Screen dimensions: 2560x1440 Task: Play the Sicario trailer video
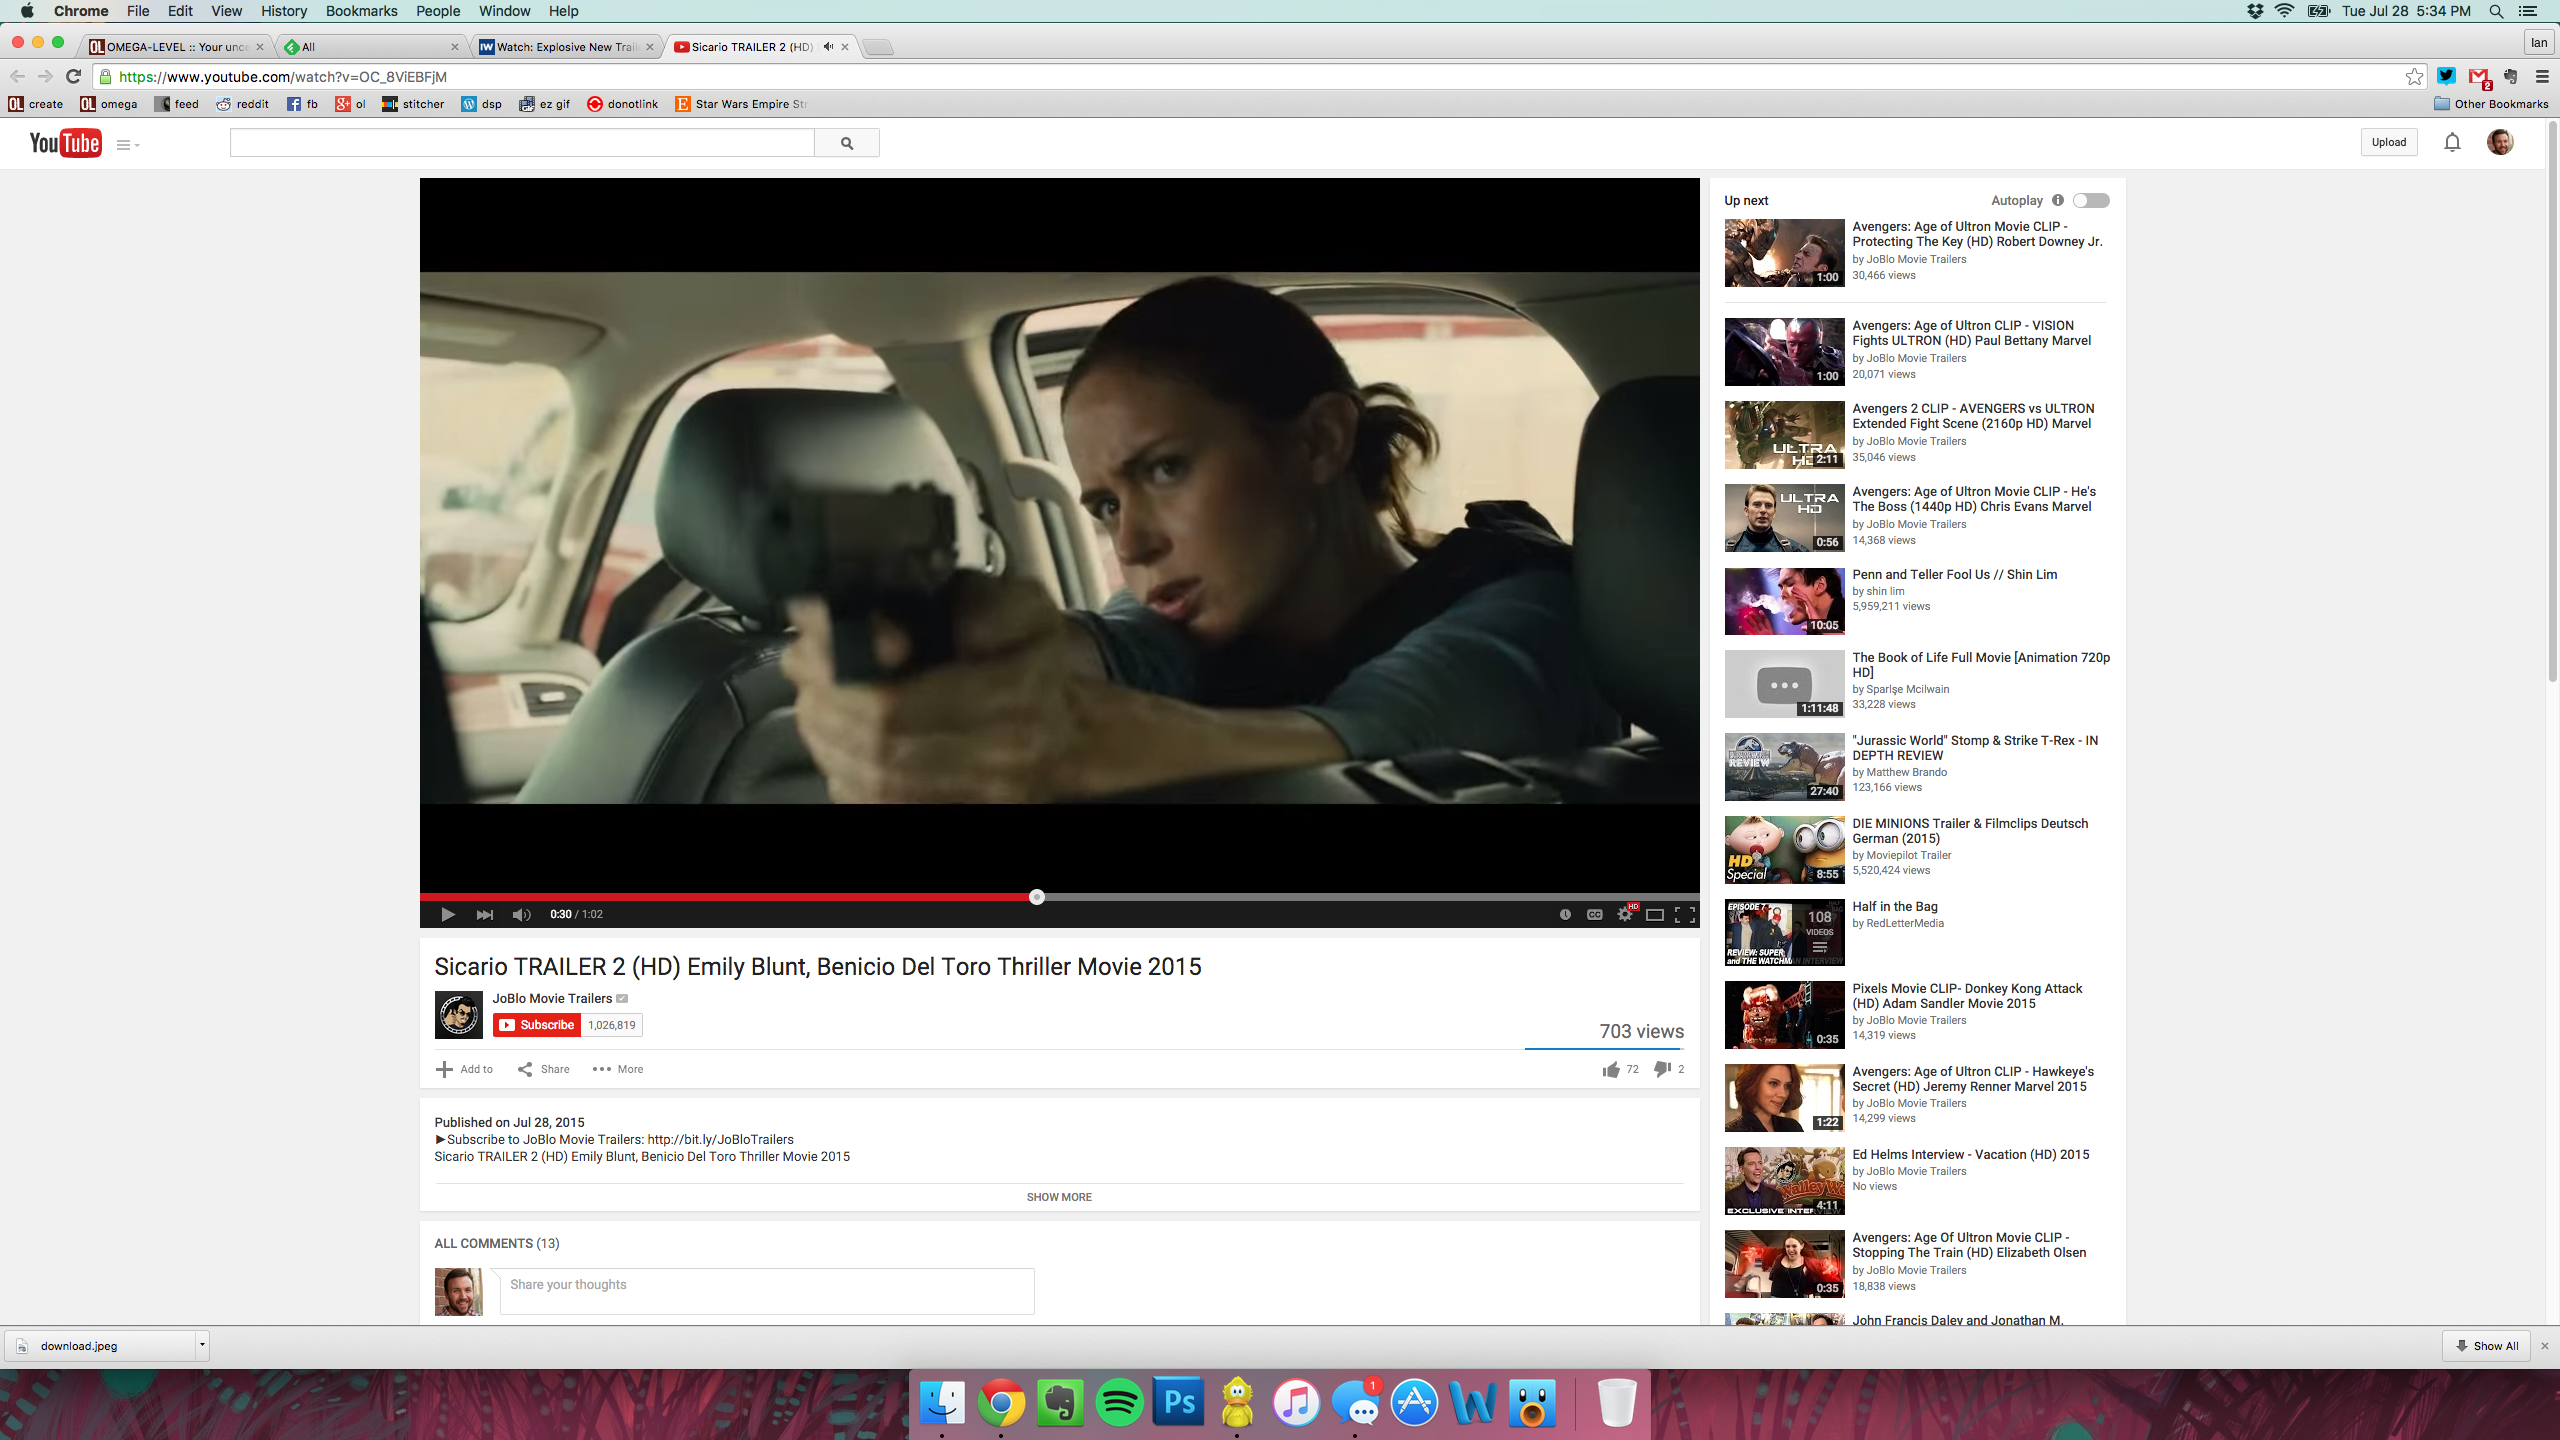[x=448, y=914]
